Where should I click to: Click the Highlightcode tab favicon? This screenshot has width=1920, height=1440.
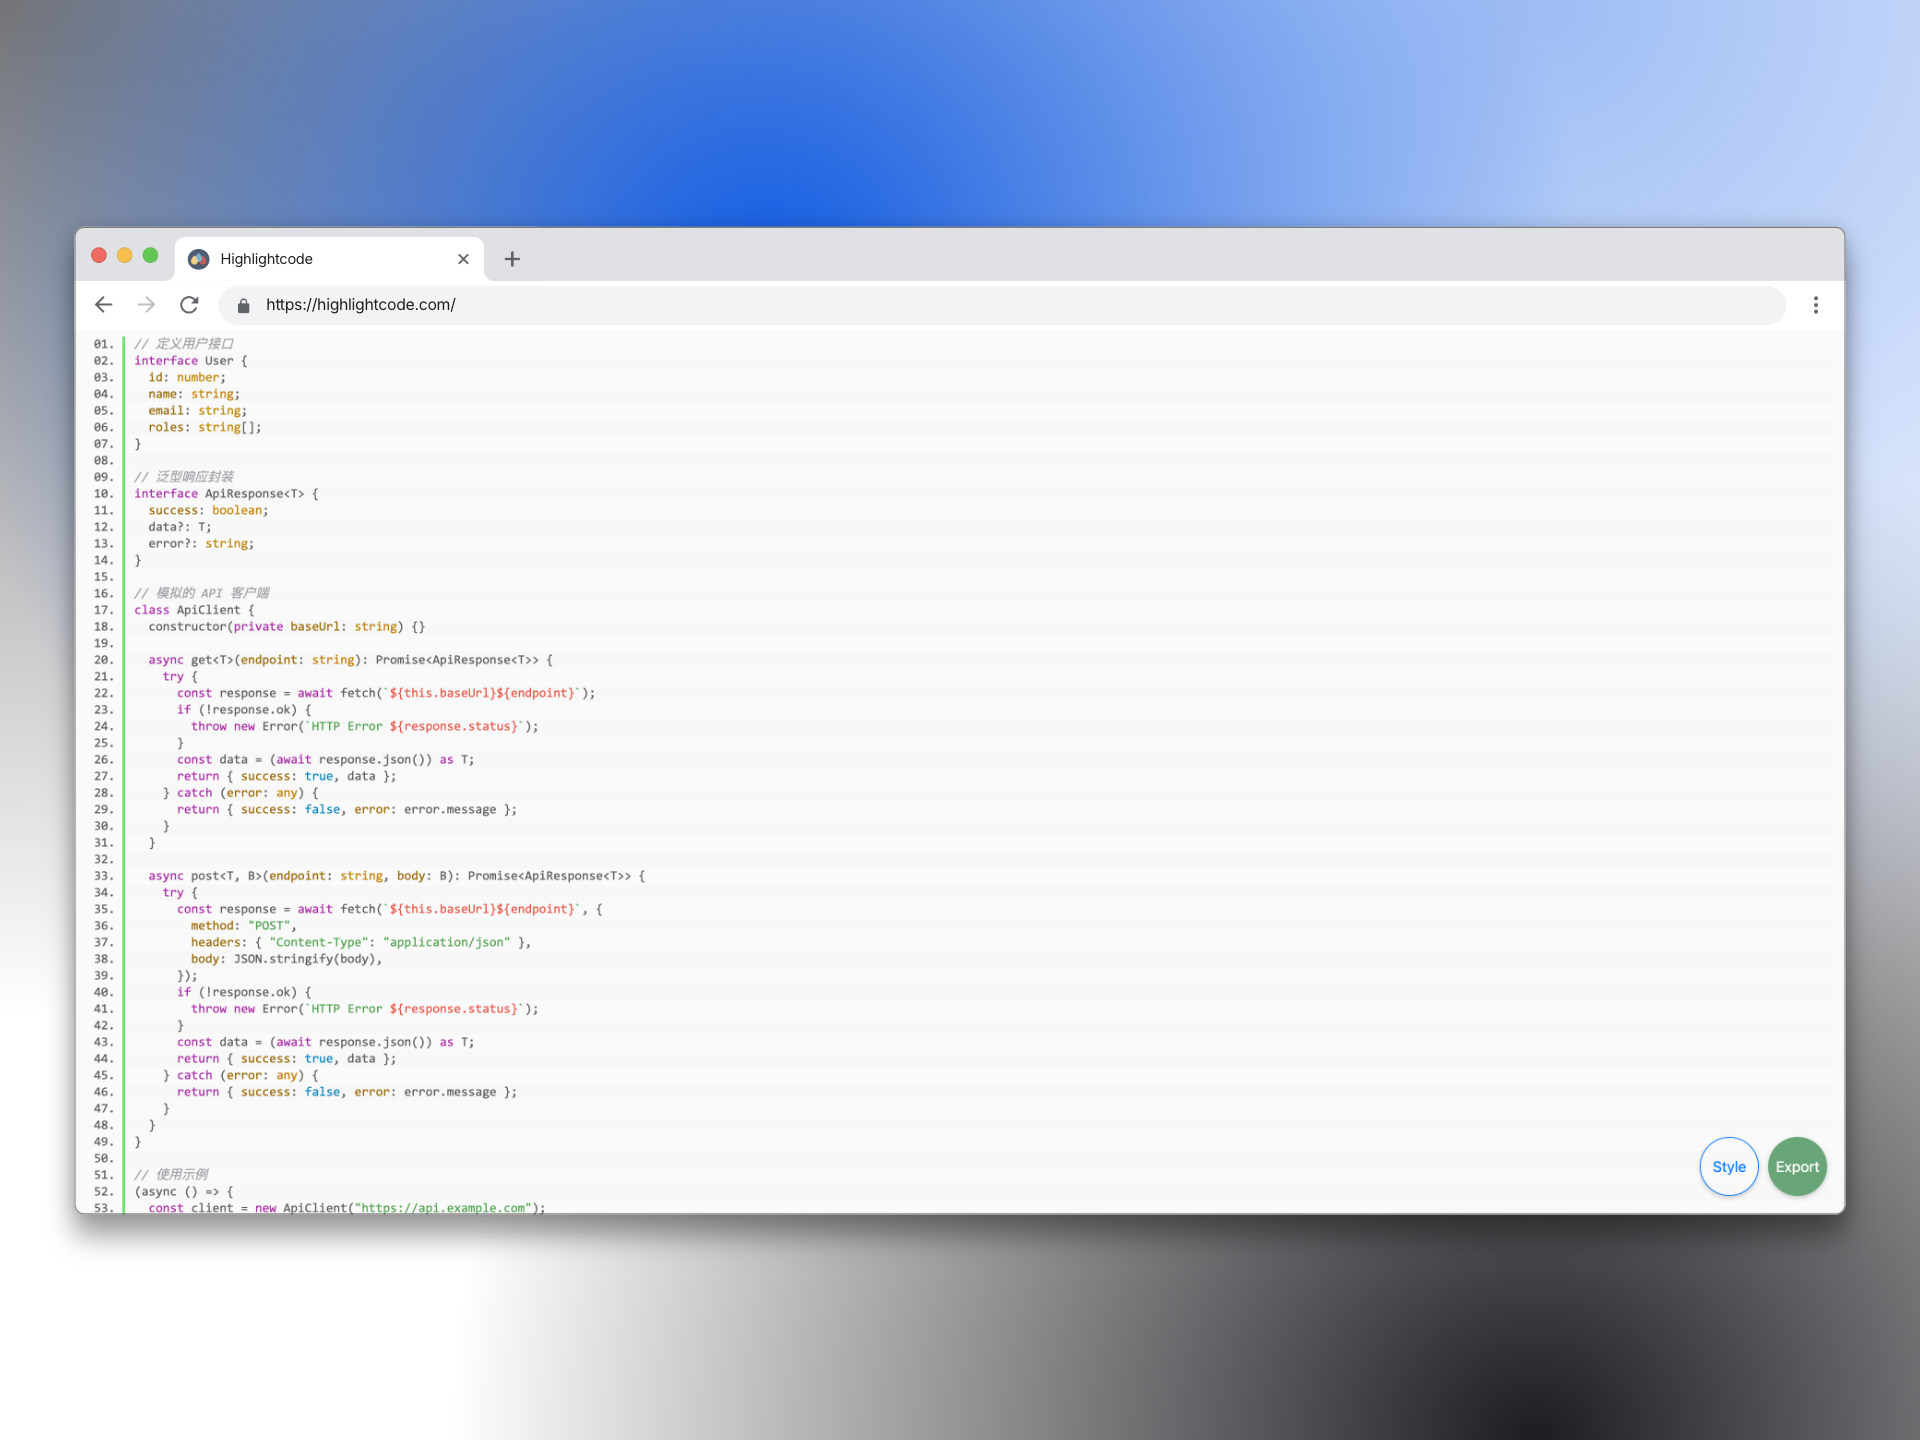point(199,259)
